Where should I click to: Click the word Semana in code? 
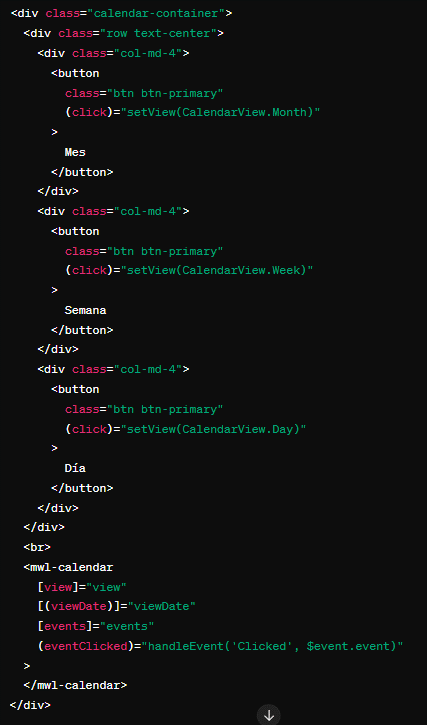coord(85,310)
